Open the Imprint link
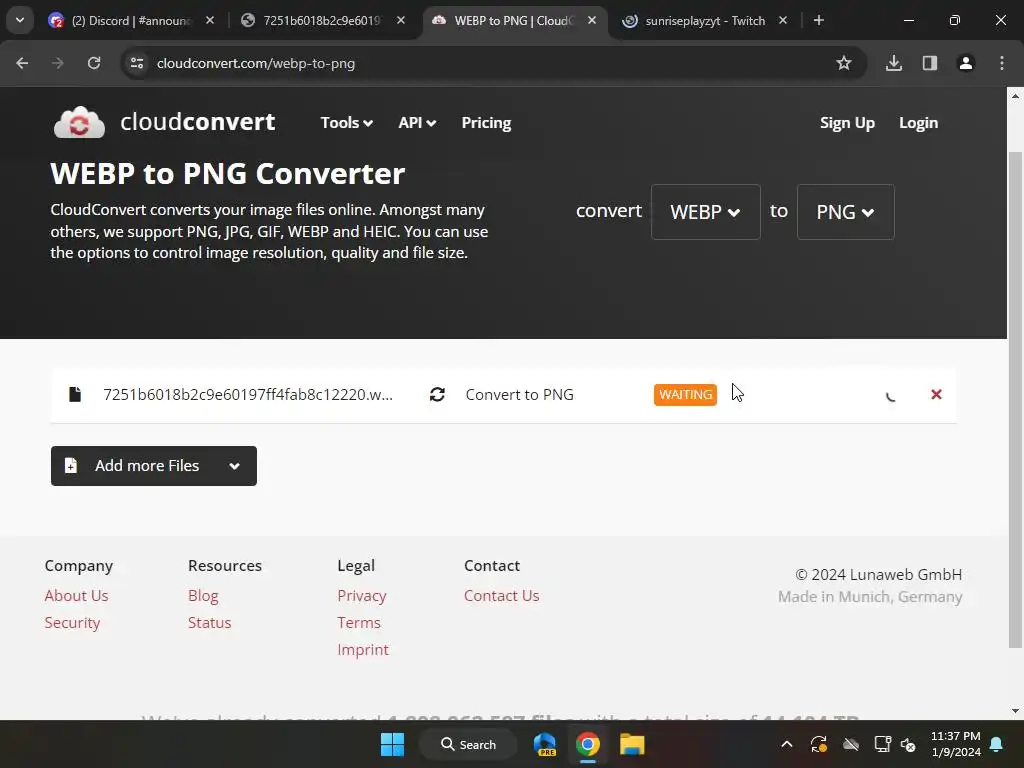Image resolution: width=1024 pixels, height=768 pixels. (x=362, y=650)
